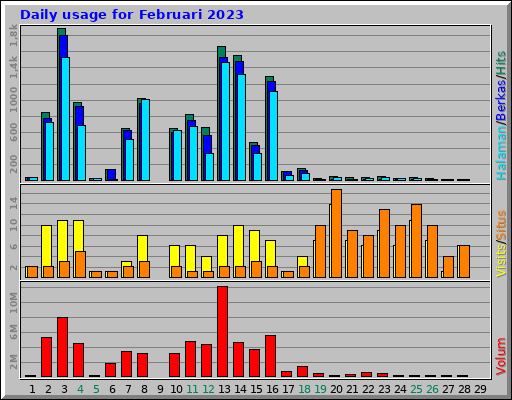This screenshot has height=400, width=512.
Task: Click the red Volum bar for day 16
Action: pyautogui.click(x=271, y=356)
